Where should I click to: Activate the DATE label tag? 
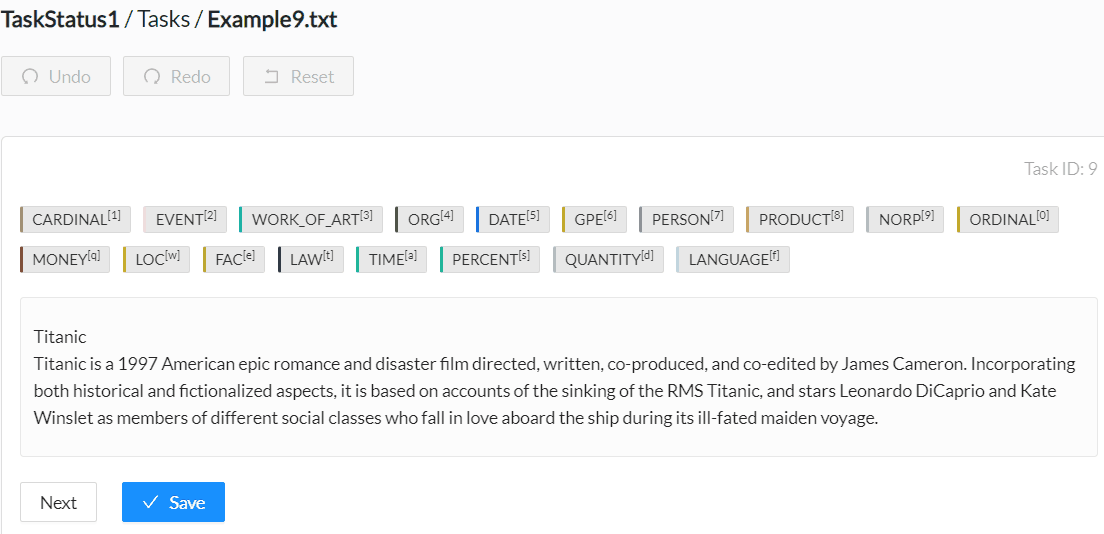click(x=513, y=219)
